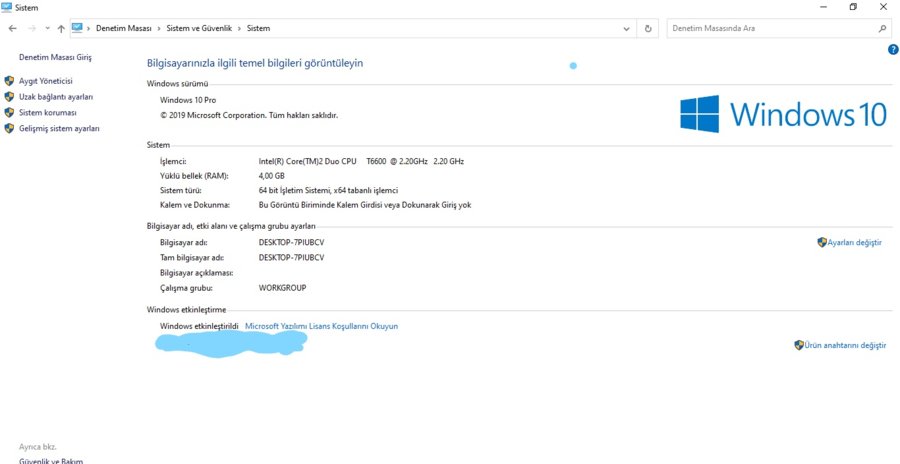This screenshot has width=900, height=464.
Task: Click Ürün anahtarını değiştir link
Action: [x=845, y=346]
